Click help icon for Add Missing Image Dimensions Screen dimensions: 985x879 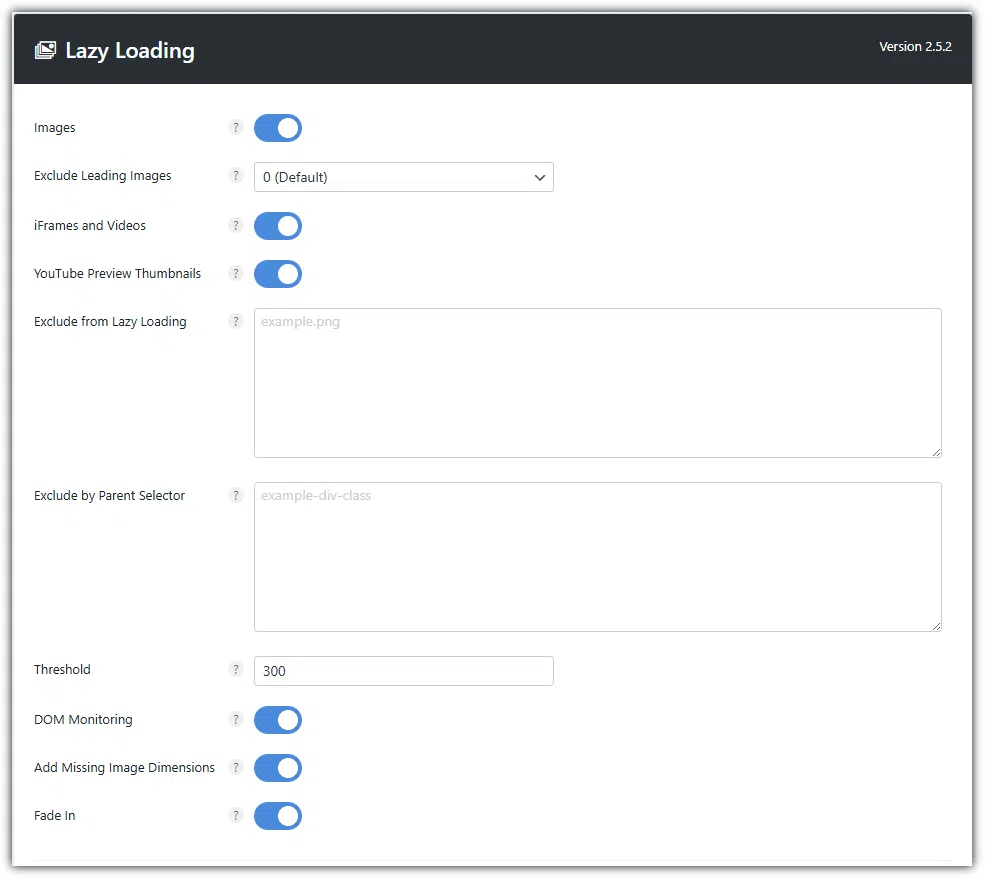click(x=236, y=768)
